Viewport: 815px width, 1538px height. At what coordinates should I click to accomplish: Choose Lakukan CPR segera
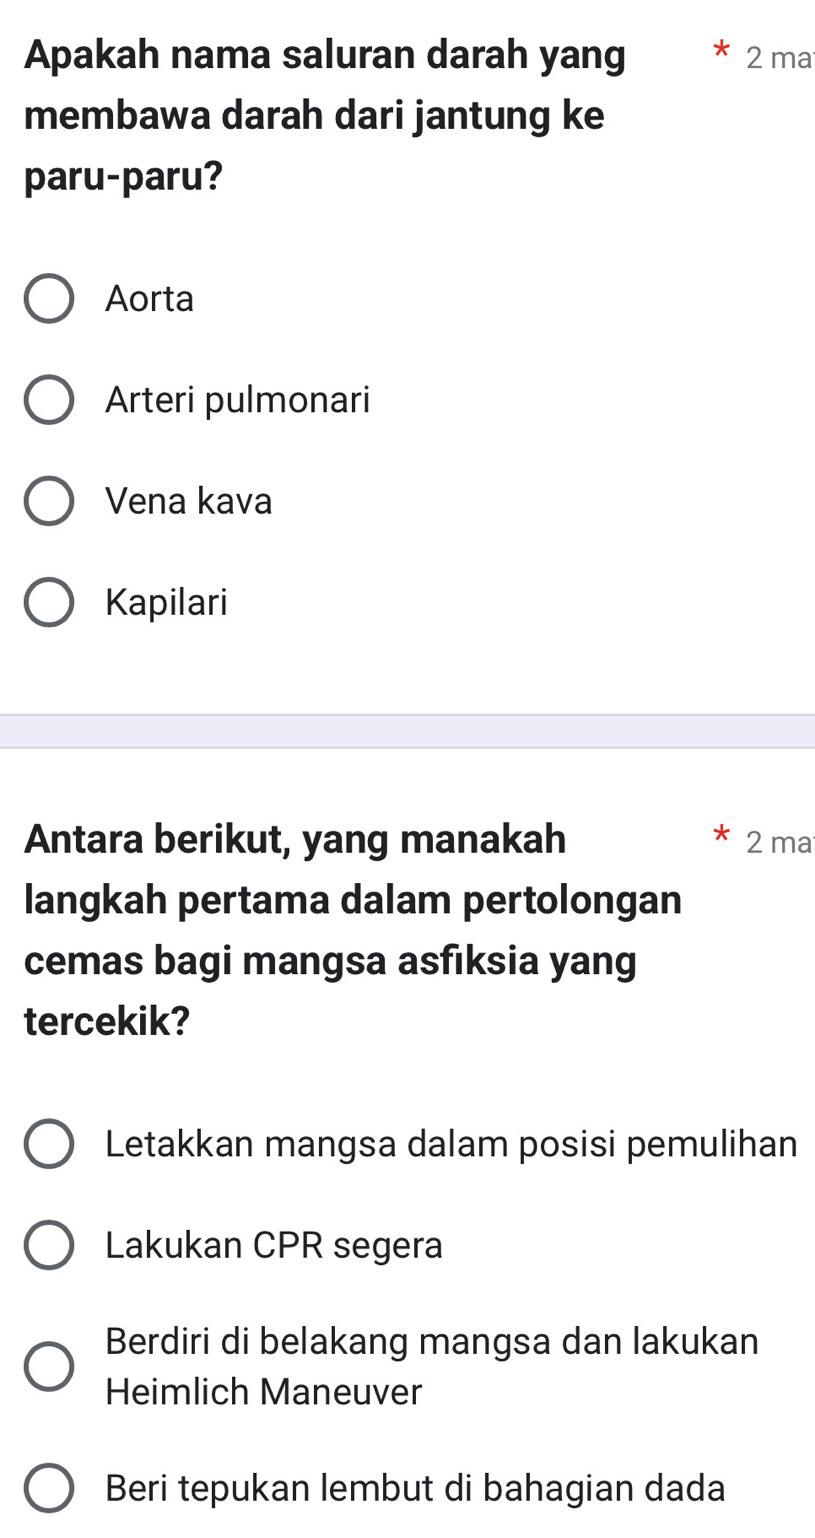[274, 1245]
